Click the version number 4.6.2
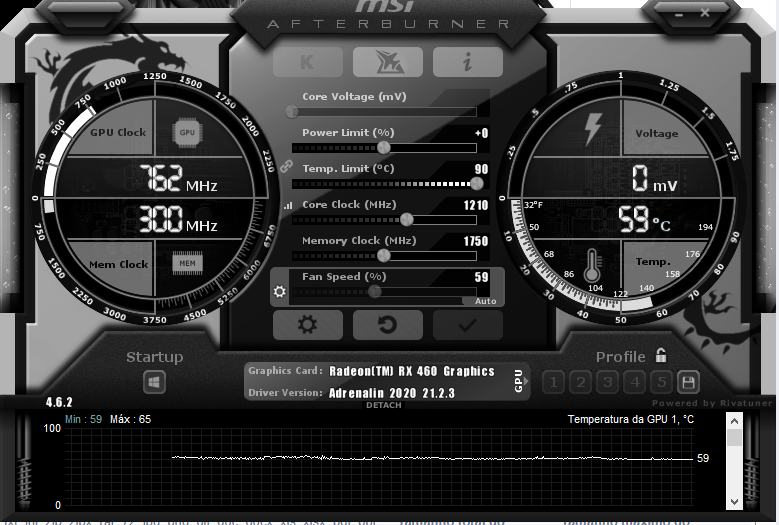Image resolution: width=779 pixels, height=525 pixels. point(59,402)
